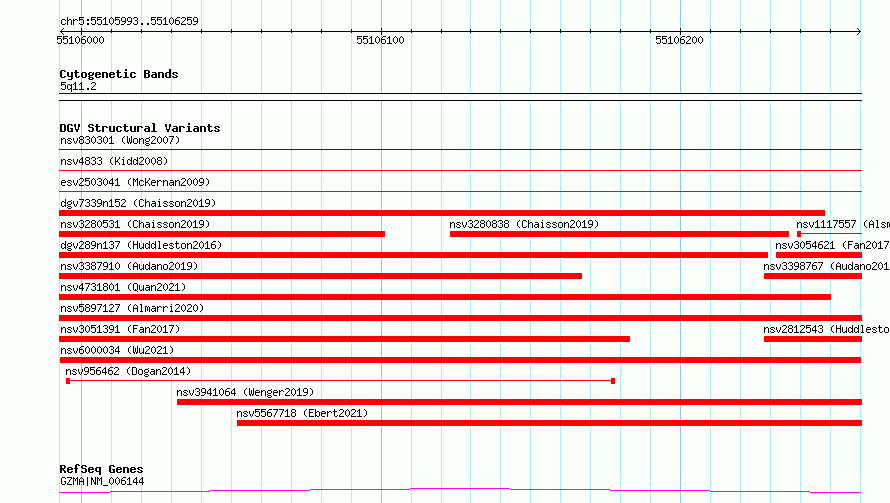Viewport: 890px width, 503px height.
Task: Click the red bar under nsv3280531
Action: pyautogui.click(x=222, y=234)
